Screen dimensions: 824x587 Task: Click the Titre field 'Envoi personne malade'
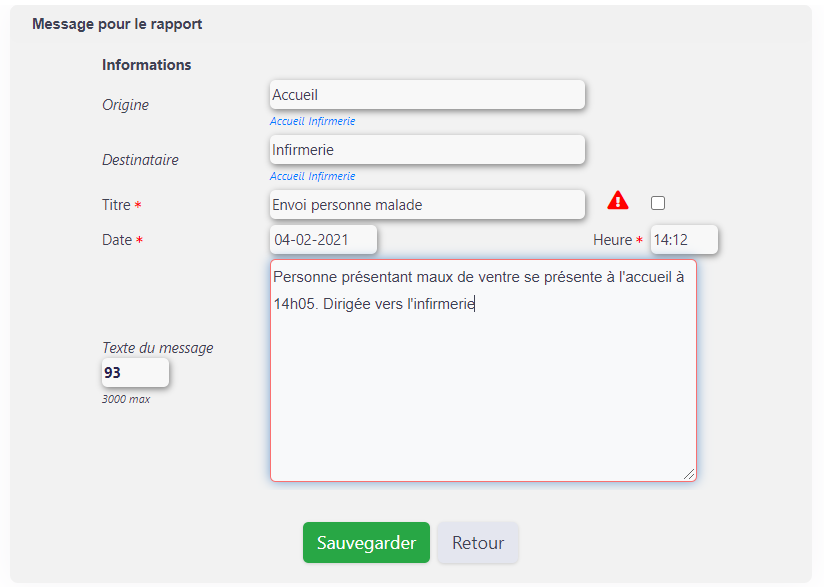[x=427, y=204]
